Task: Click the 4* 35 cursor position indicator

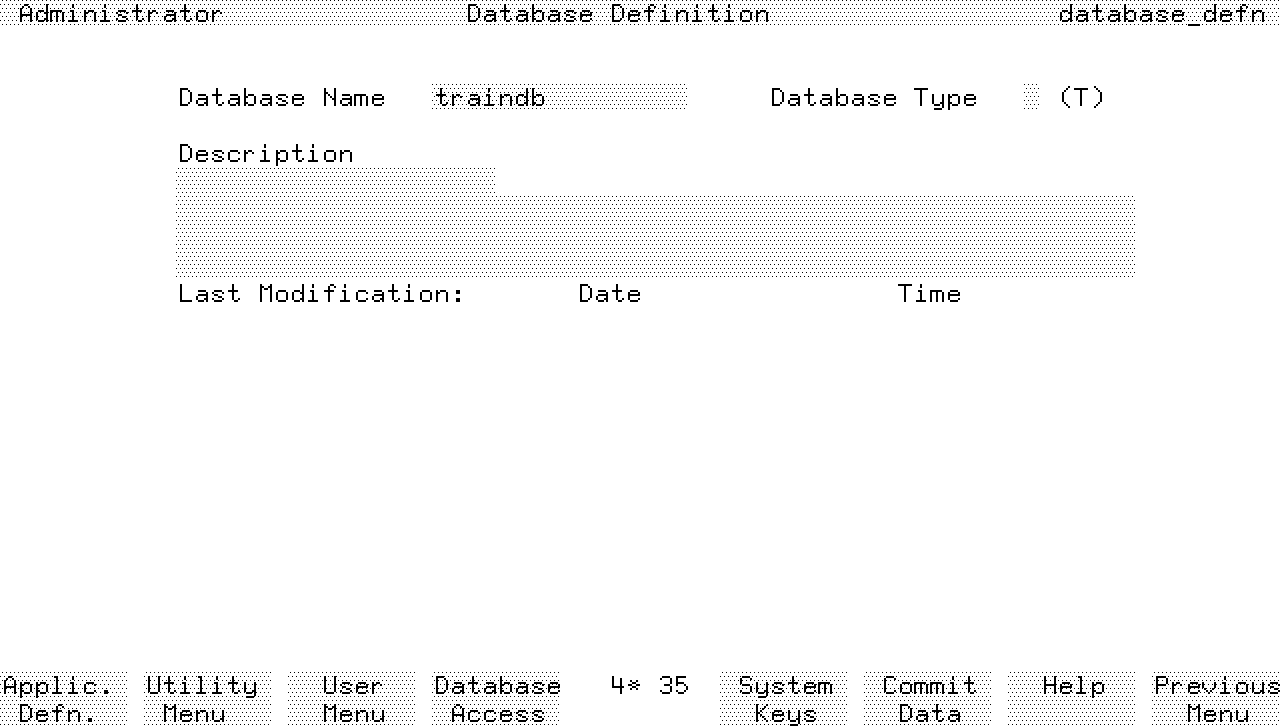Action: (x=649, y=686)
